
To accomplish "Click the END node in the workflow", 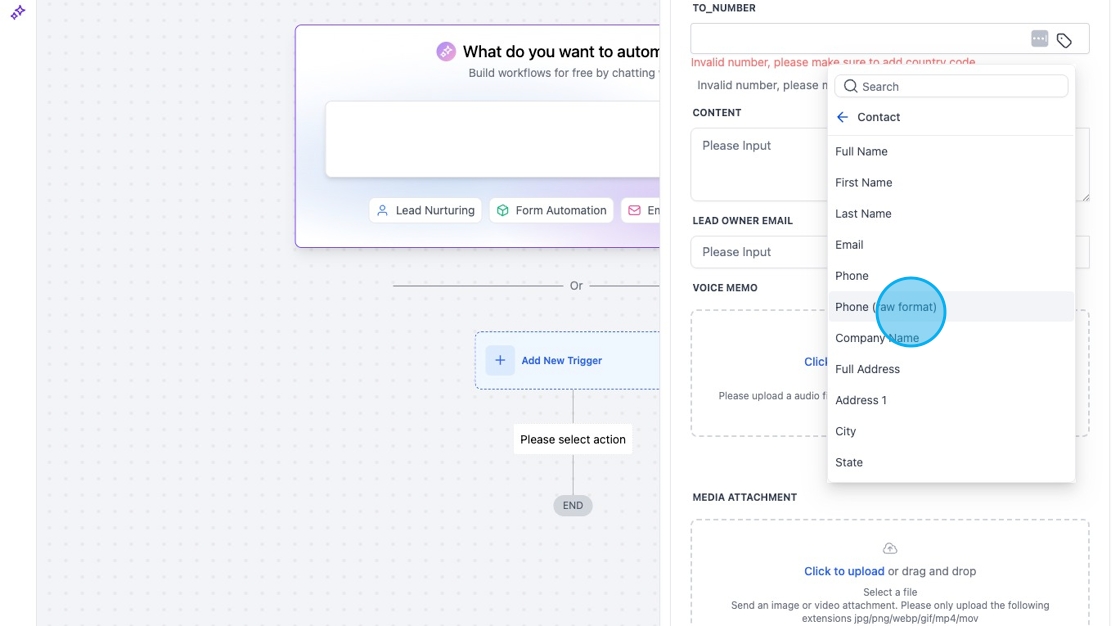I will (572, 505).
